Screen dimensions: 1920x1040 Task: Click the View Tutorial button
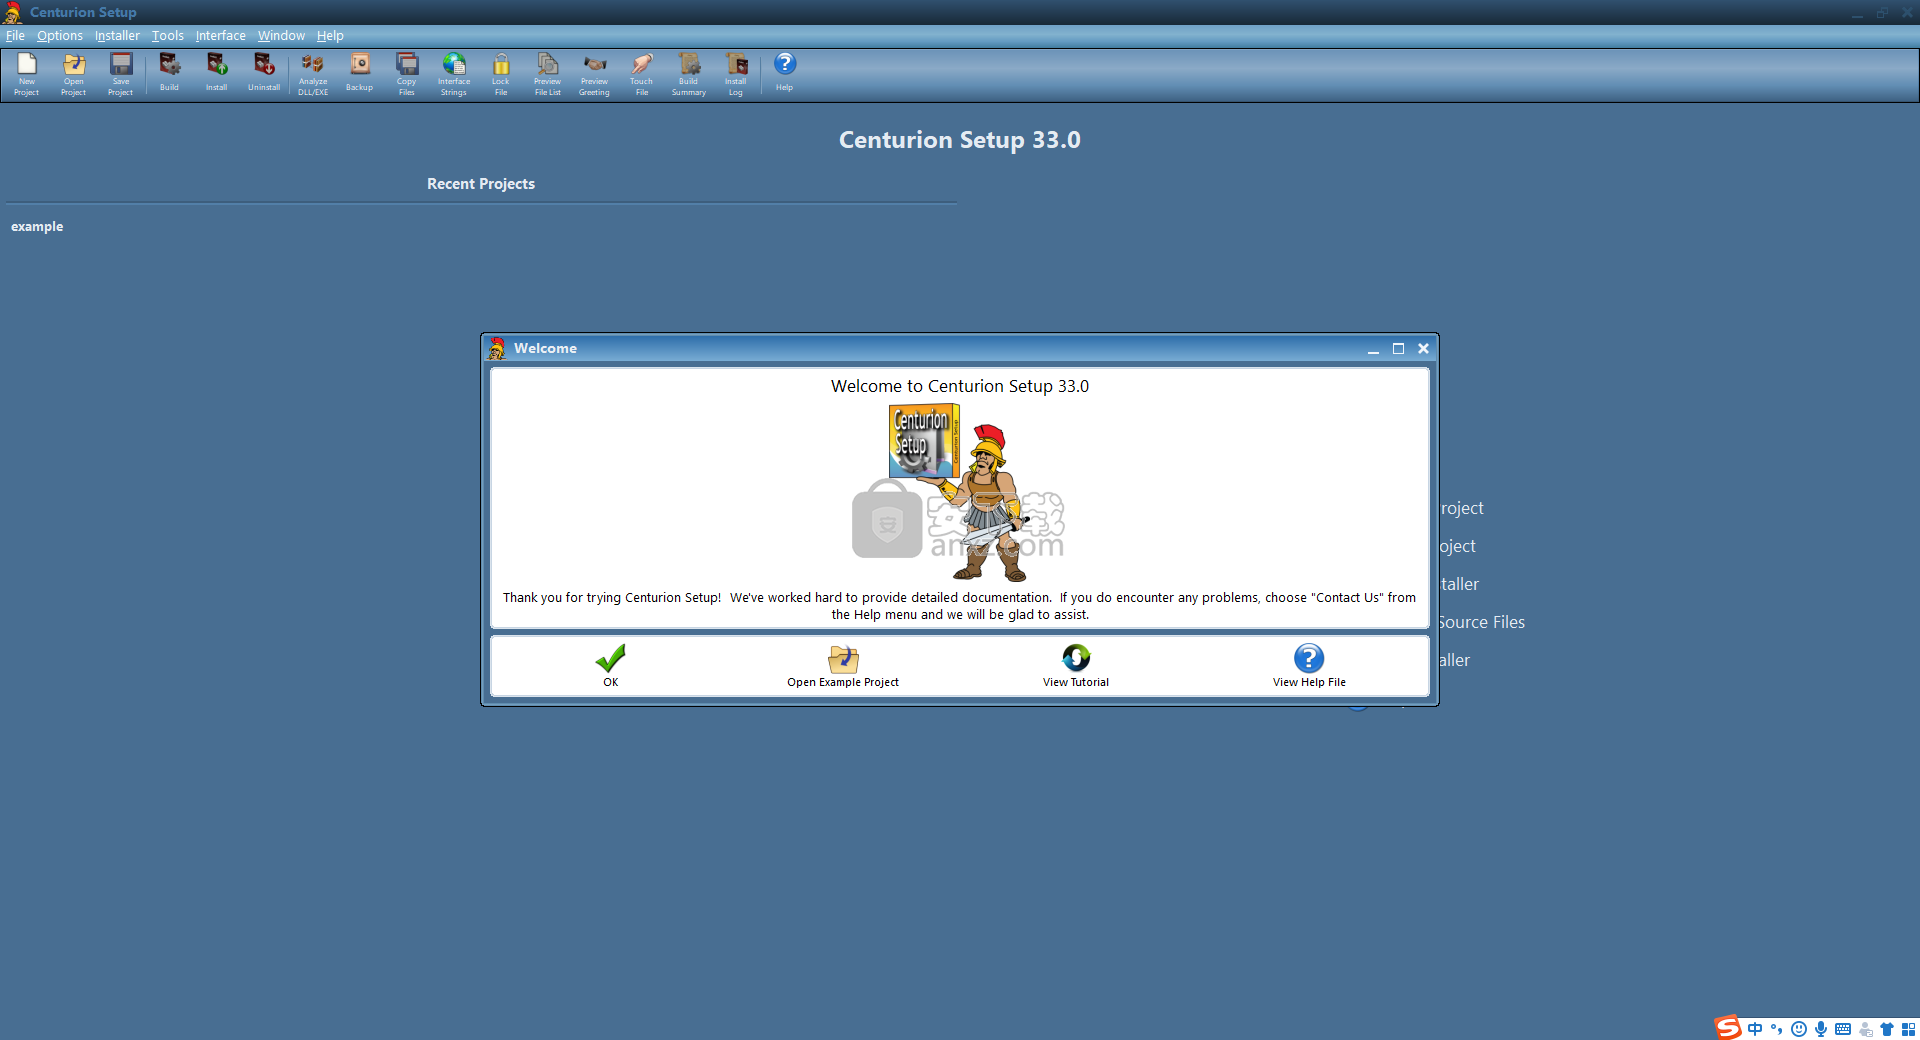click(x=1076, y=666)
